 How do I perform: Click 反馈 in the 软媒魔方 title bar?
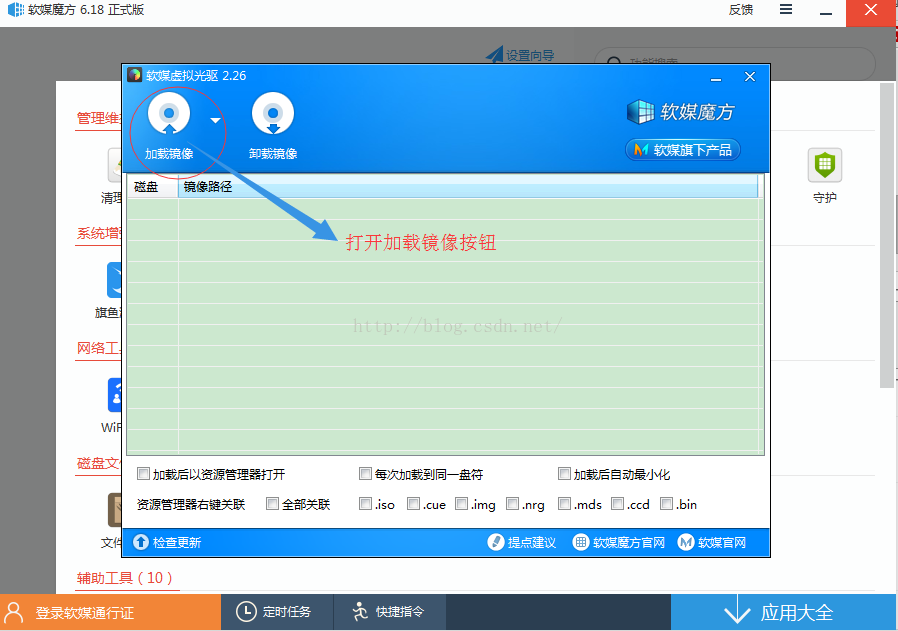(741, 10)
